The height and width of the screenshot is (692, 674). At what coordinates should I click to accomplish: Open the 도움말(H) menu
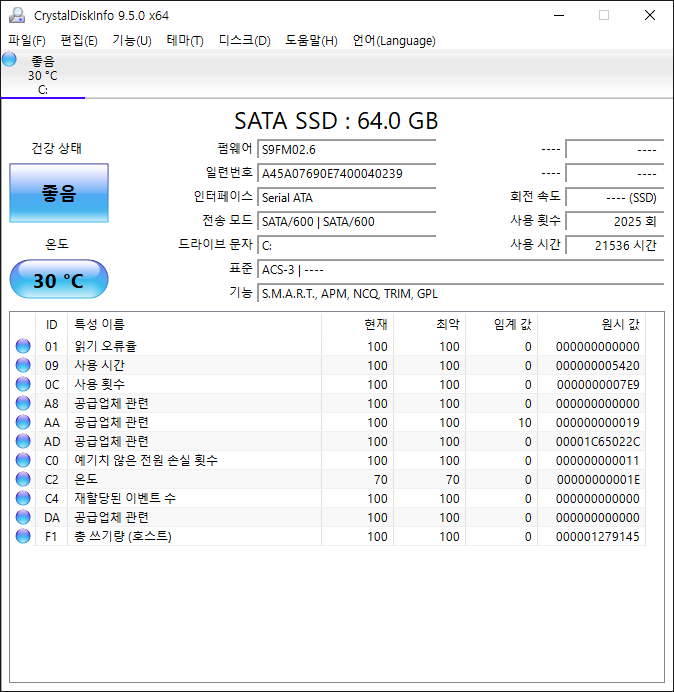(x=311, y=41)
